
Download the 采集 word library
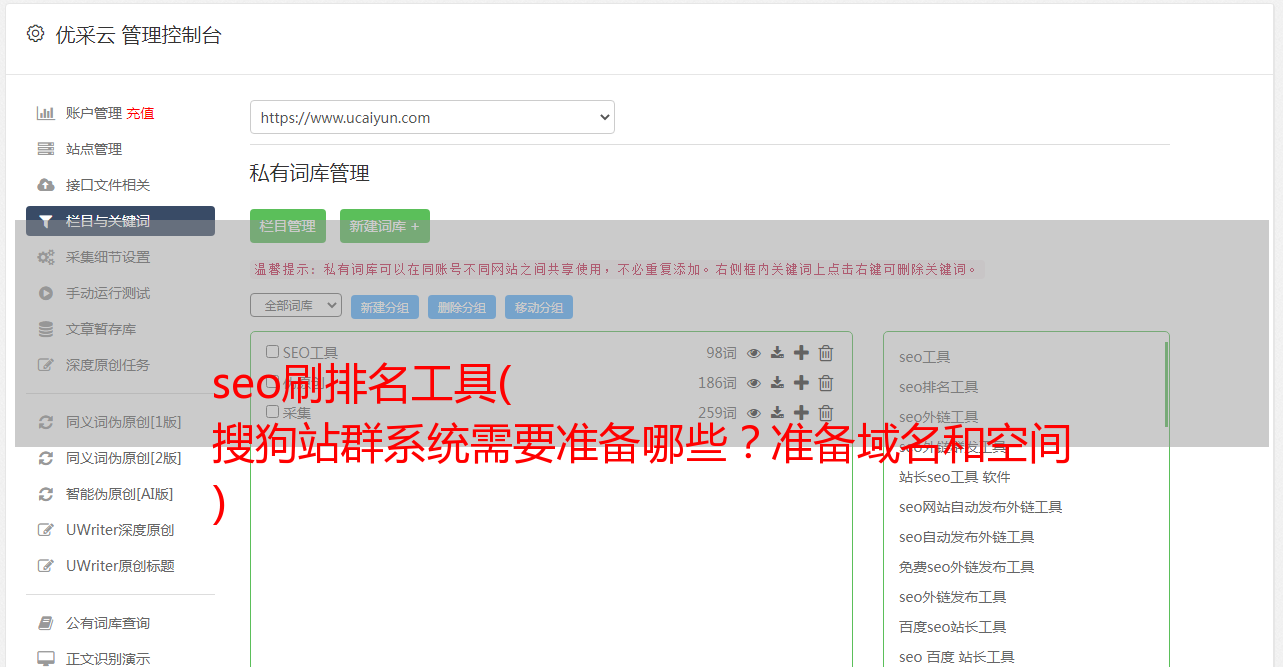point(777,413)
